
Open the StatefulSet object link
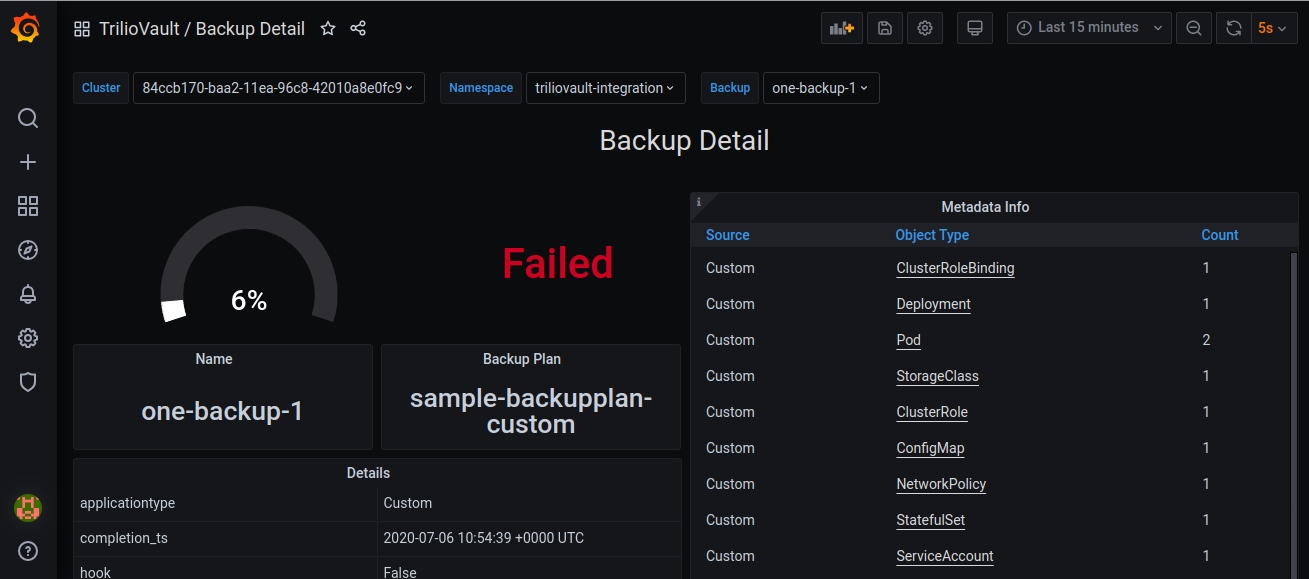930,520
